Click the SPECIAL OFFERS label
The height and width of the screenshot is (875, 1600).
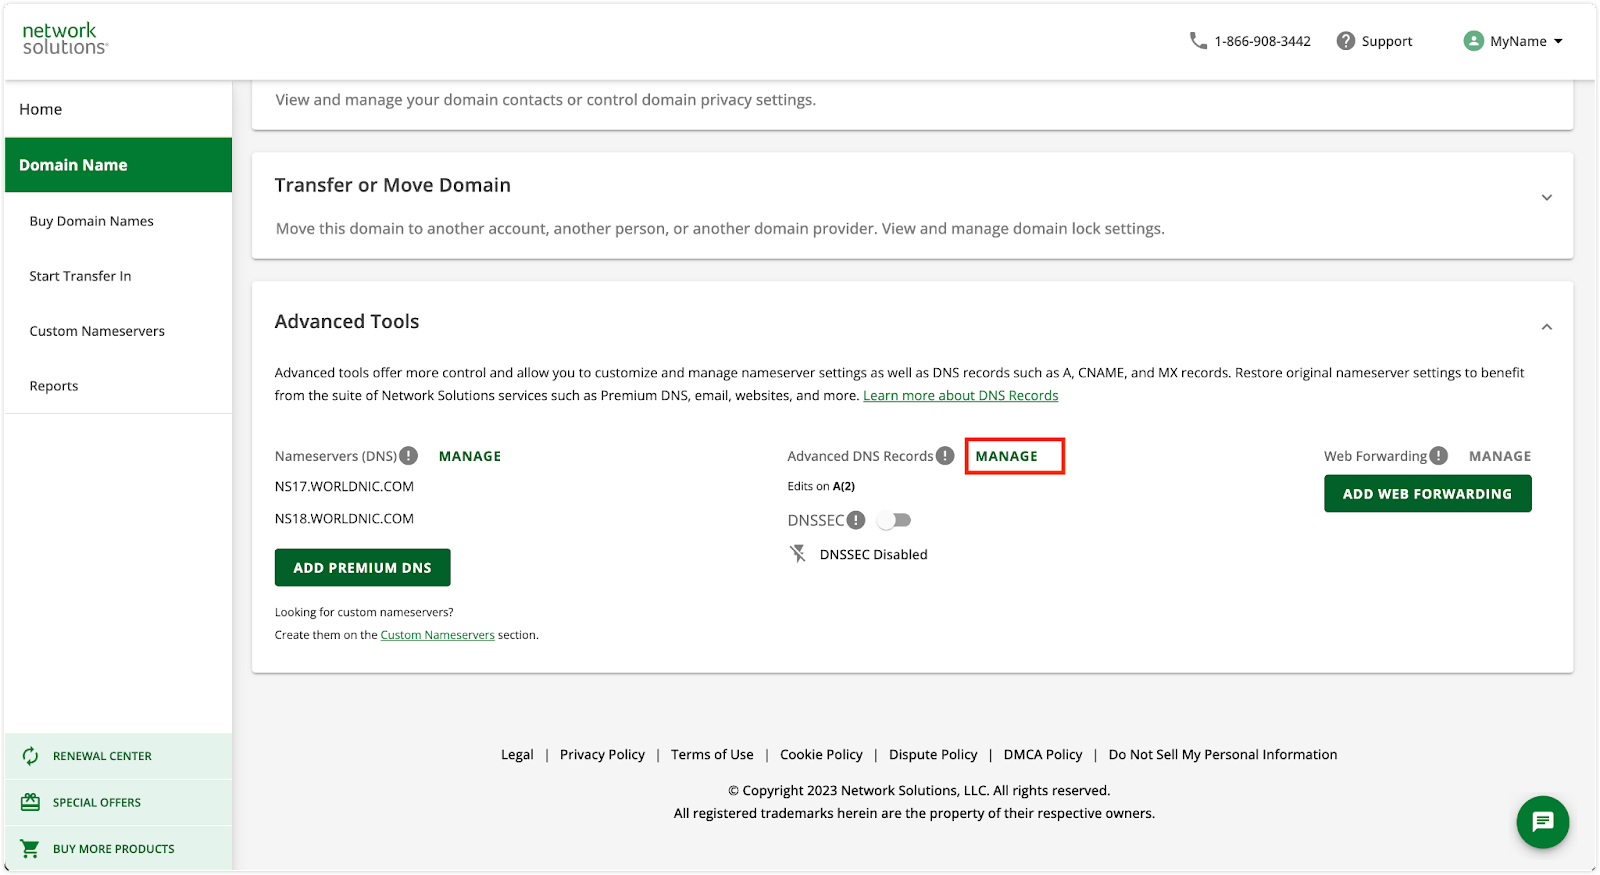pos(97,803)
